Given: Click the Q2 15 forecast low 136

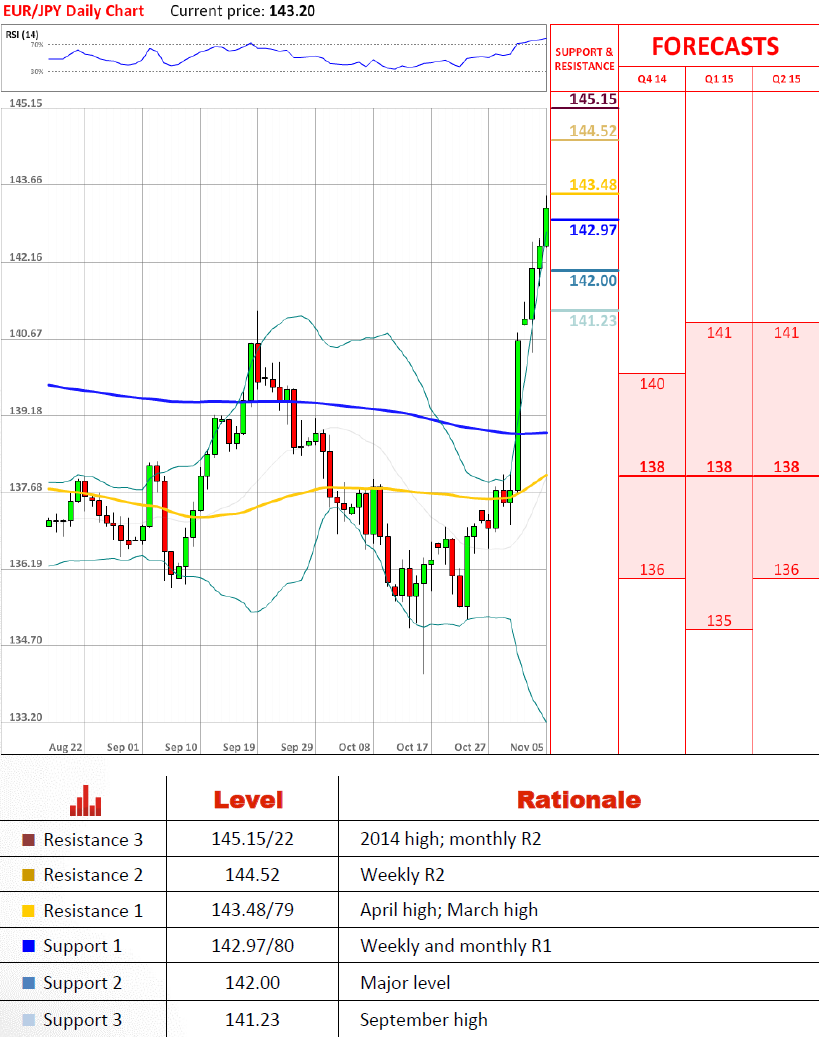Looking at the screenshot, I should (x=786, y=569).
